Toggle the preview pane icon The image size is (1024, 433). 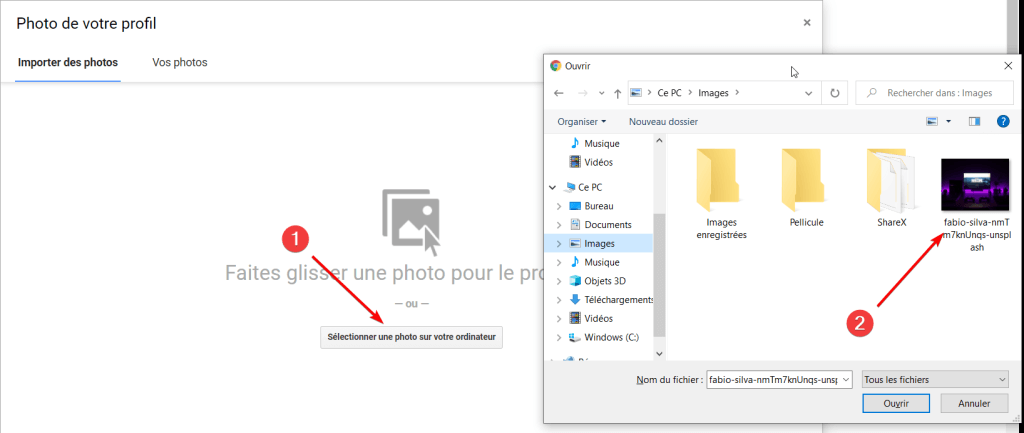click(x=974, y=121)
